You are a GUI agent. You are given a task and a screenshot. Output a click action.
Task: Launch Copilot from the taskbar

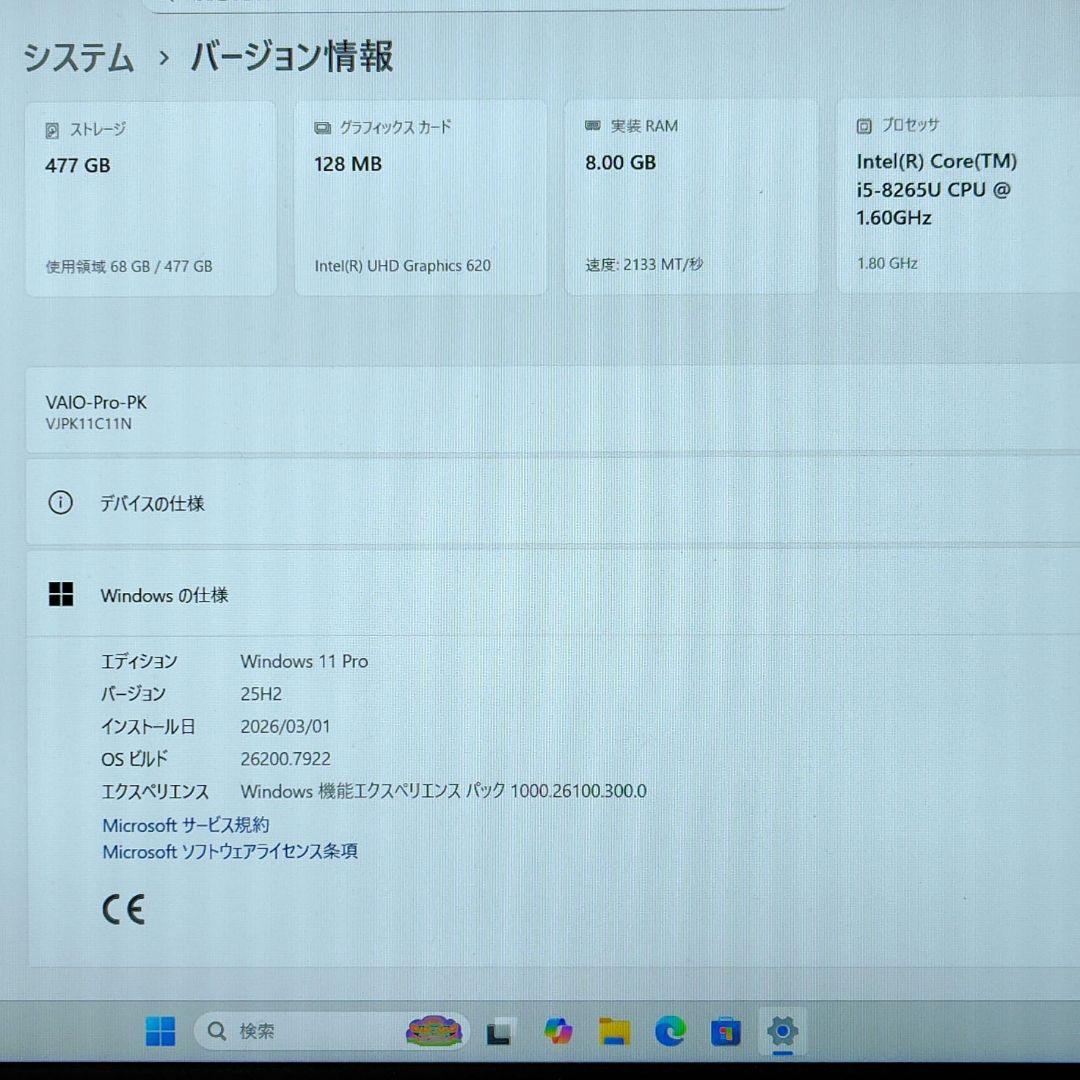(558, 1031)
